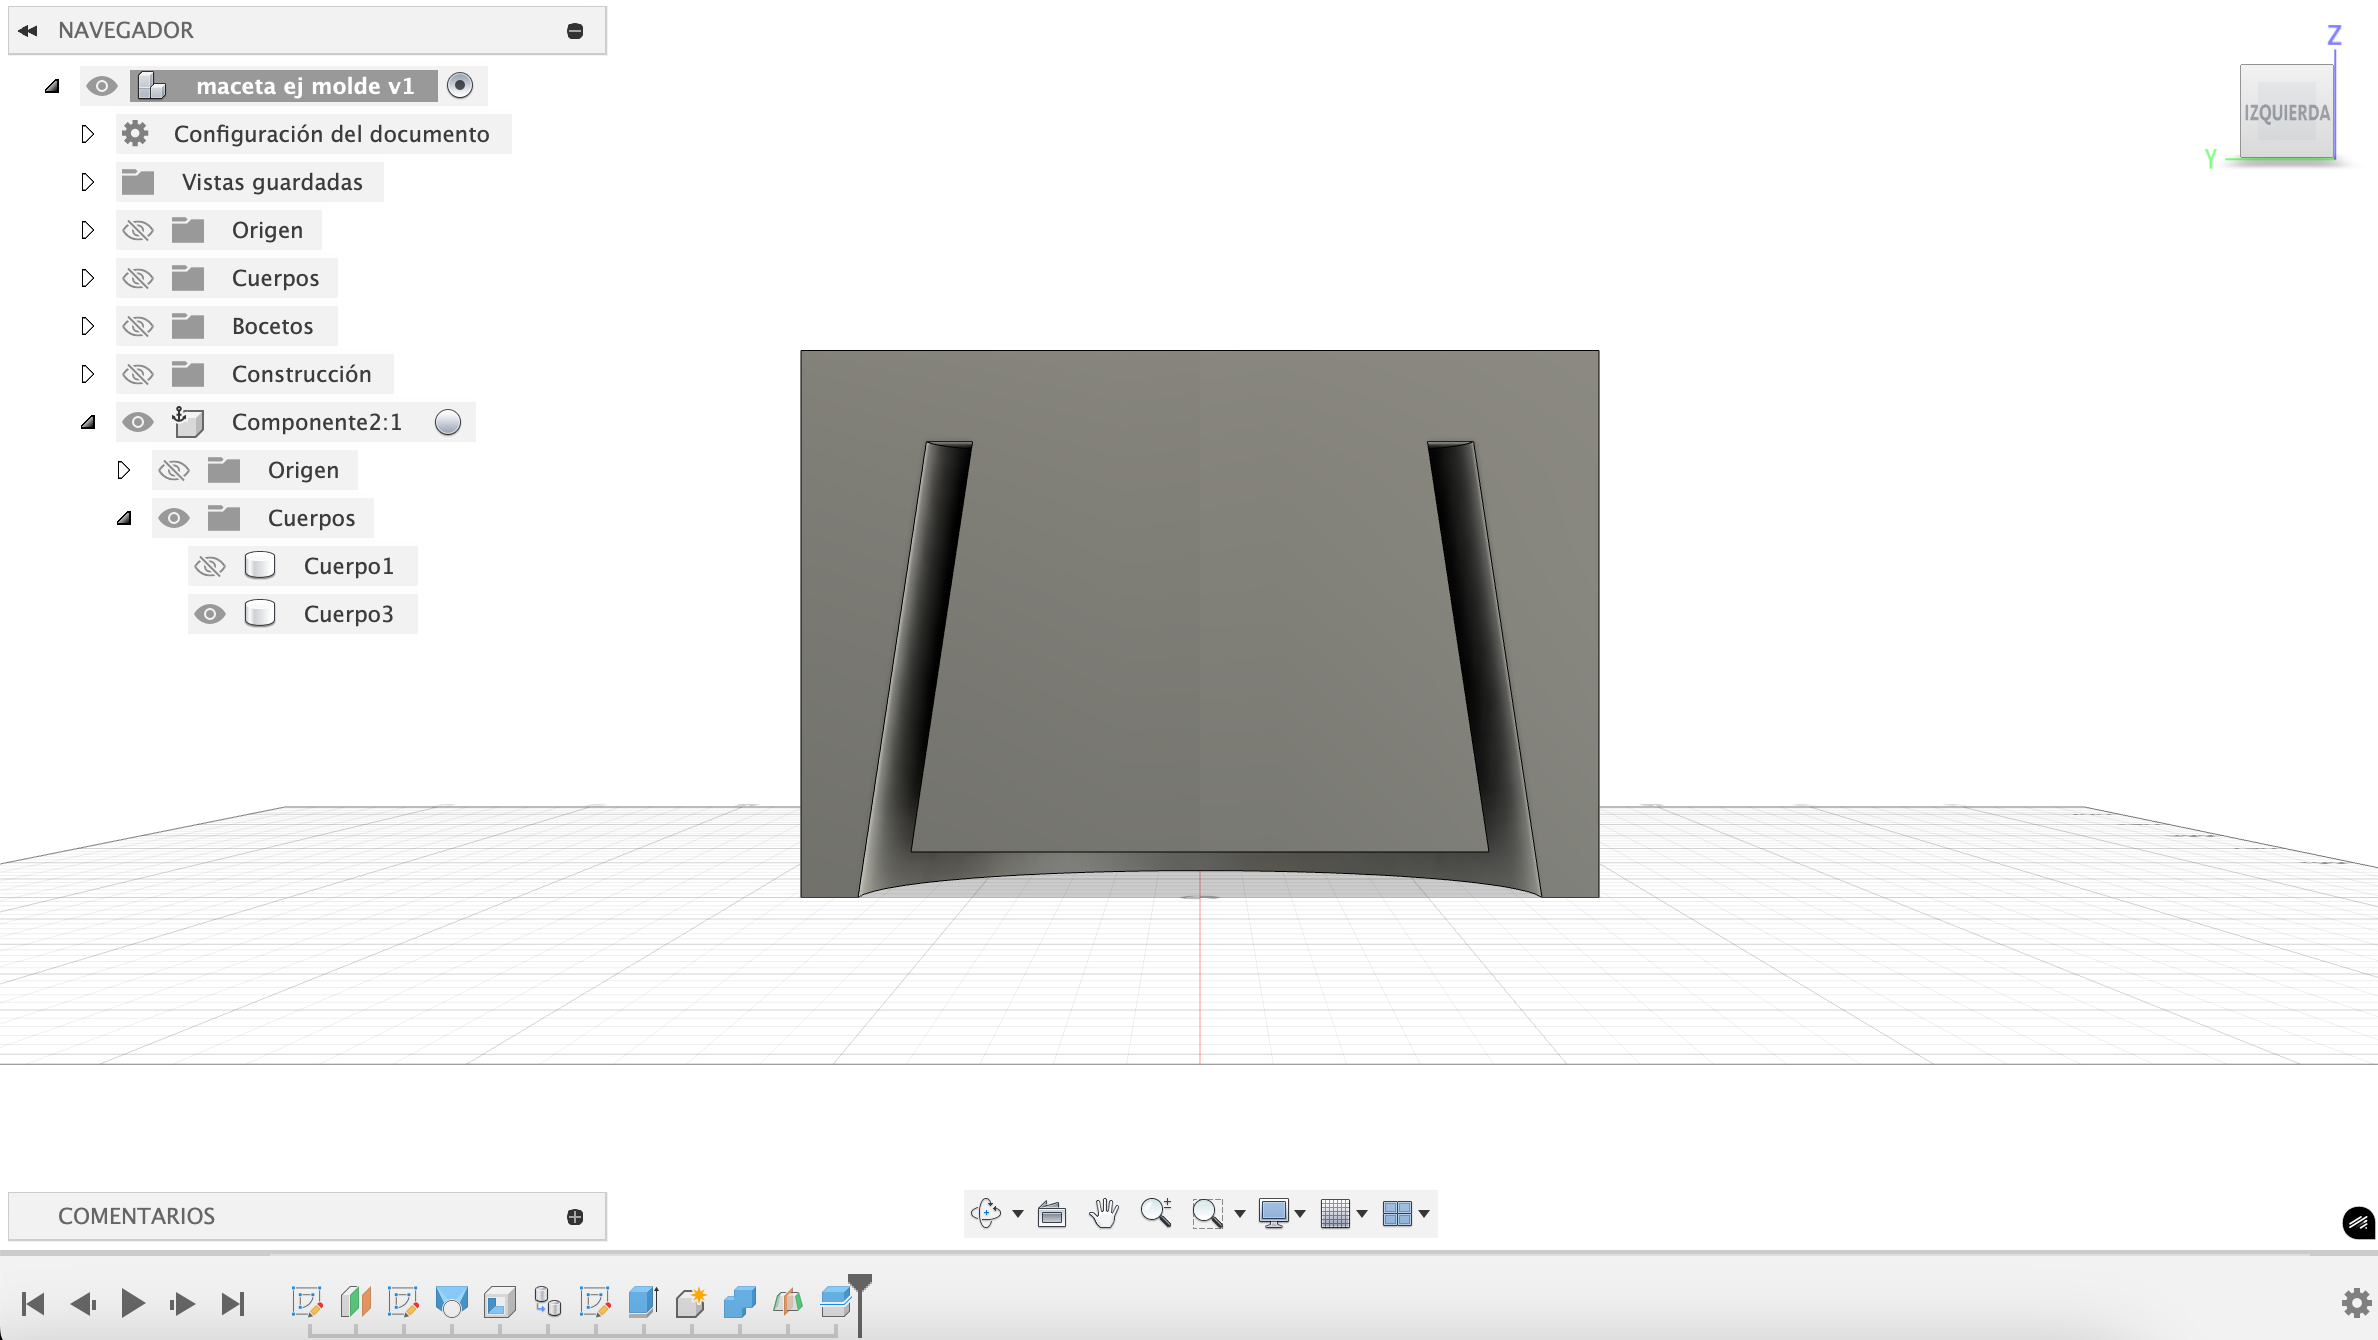The width and height of the screenshot is (2378, 1340).
Task: Click the Combine feature in timeline
Action: tap(739, 1302)
